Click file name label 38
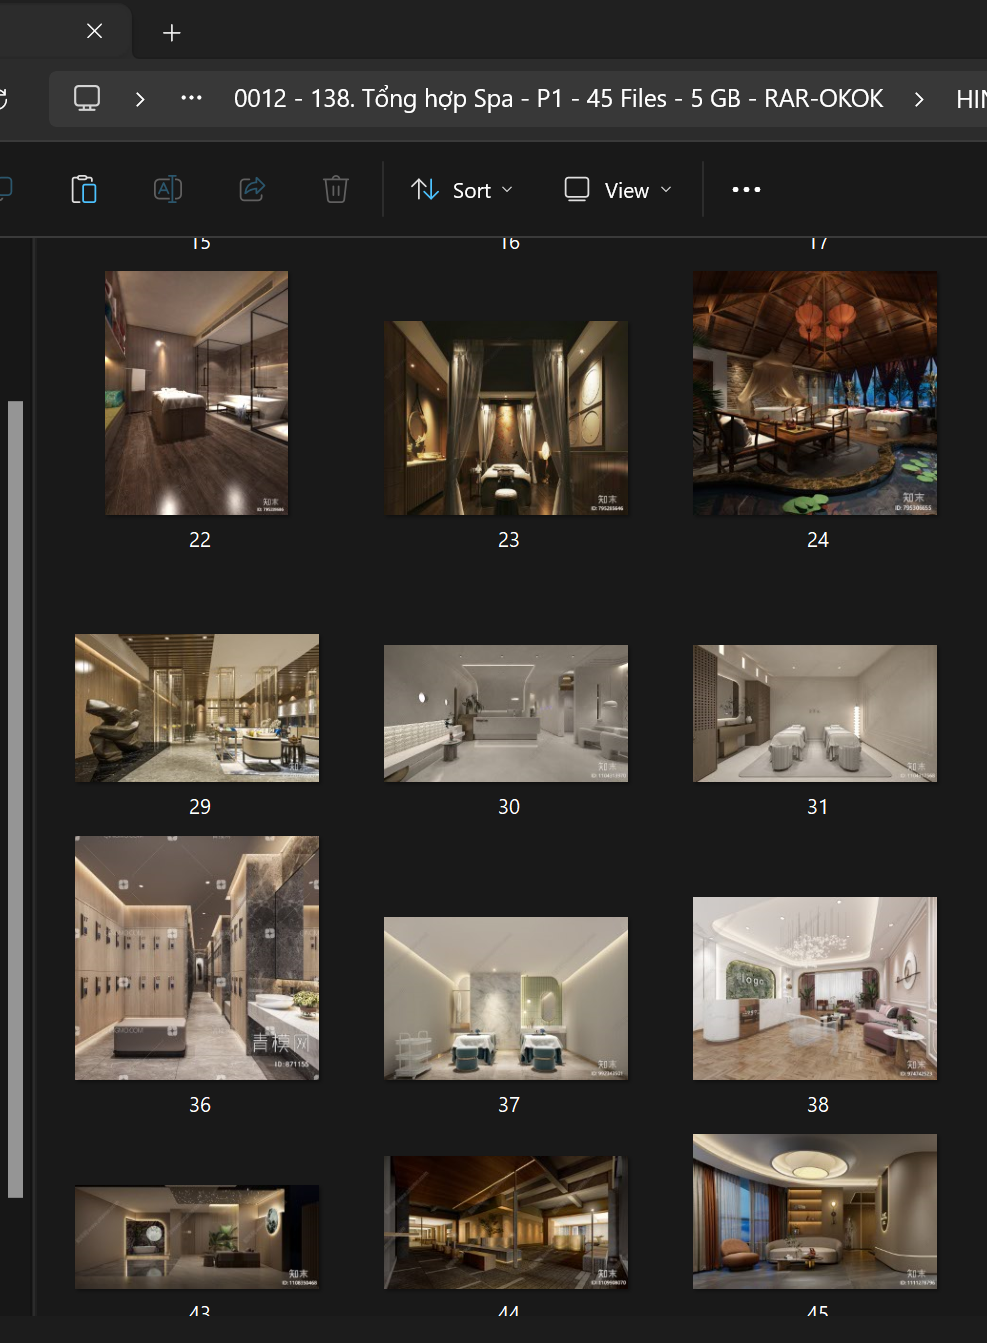Screen dimensions: 987x1343 coord(818,1105)
